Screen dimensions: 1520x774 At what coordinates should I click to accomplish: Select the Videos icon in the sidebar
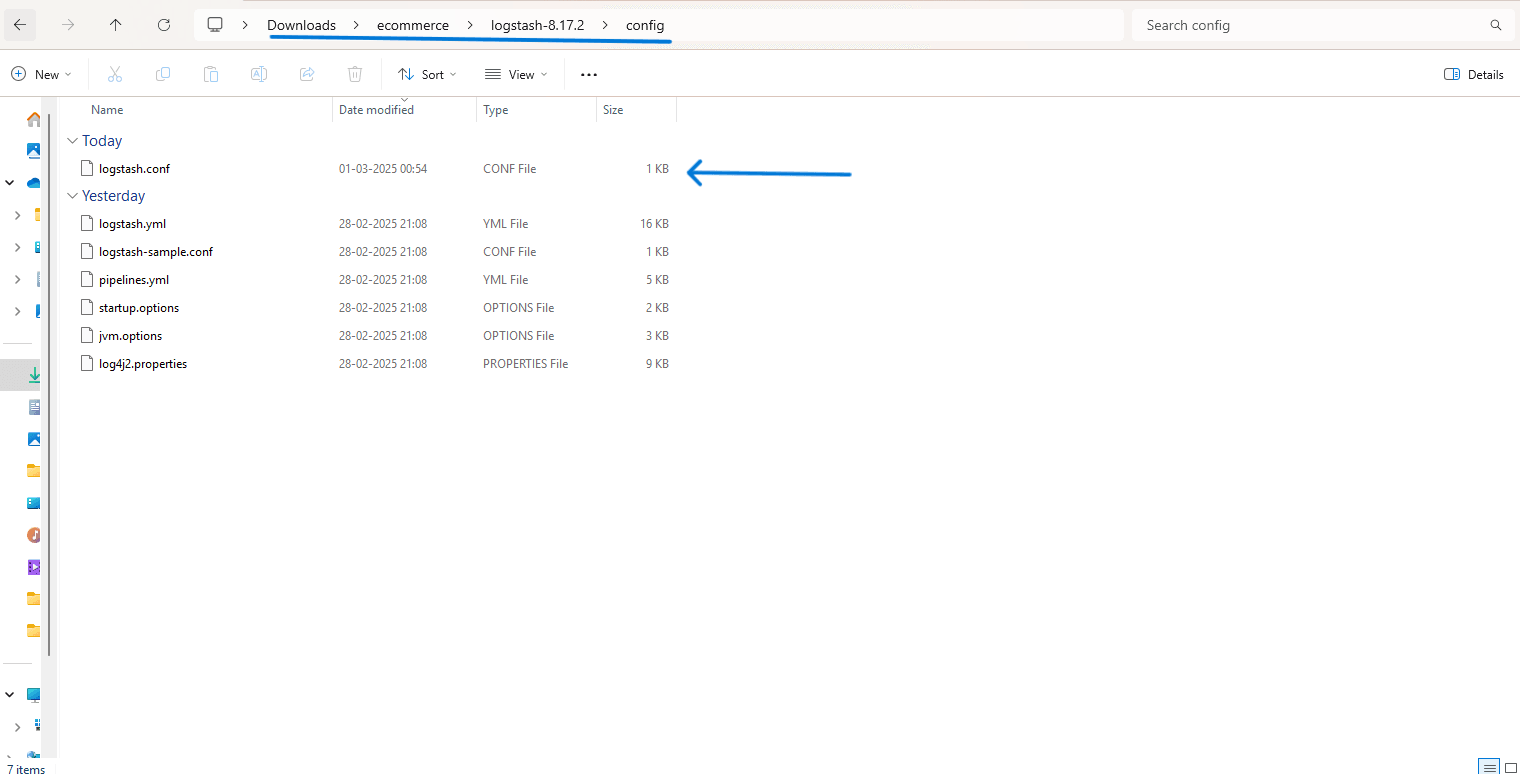tap(34, 567)
